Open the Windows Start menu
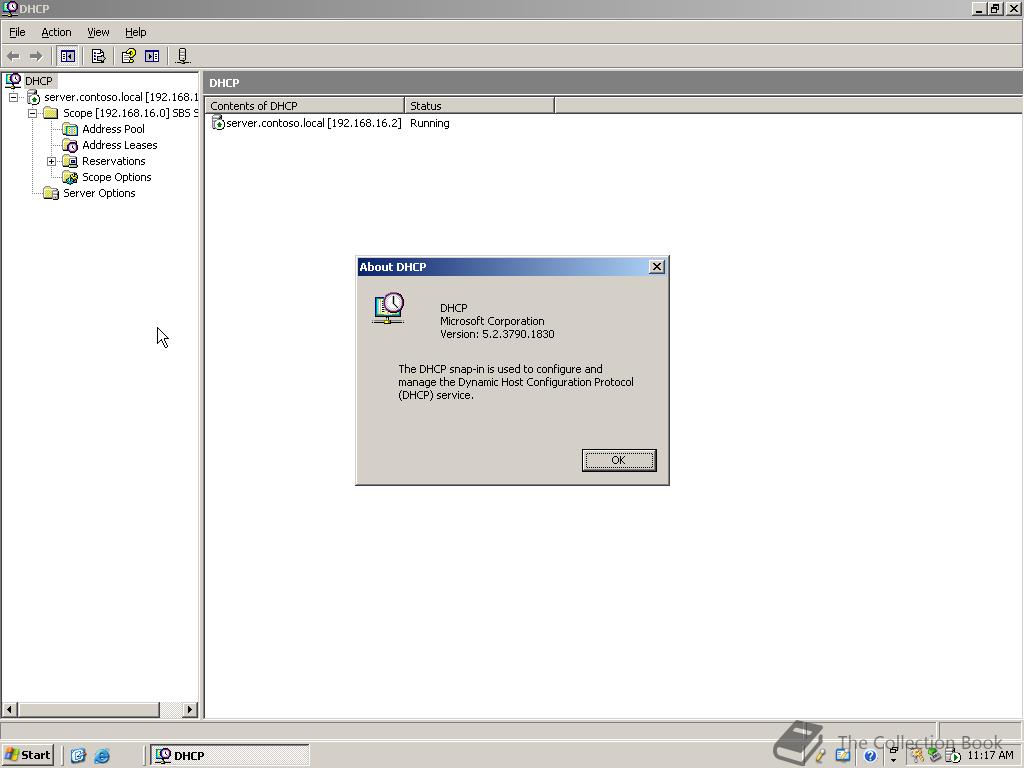 (x=27, y=755)
